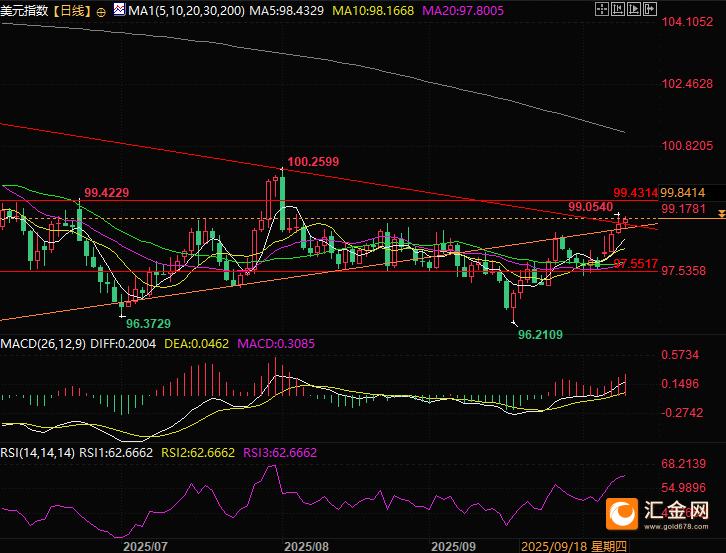
Task: Click the orange arrow marker on price axis
Action: [720, 220]
